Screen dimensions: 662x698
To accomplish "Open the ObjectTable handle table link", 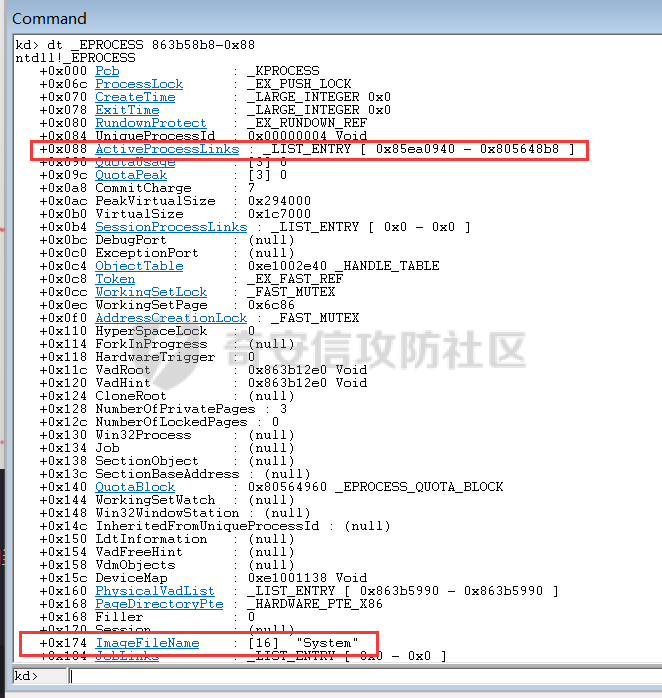I will point(139,266).
